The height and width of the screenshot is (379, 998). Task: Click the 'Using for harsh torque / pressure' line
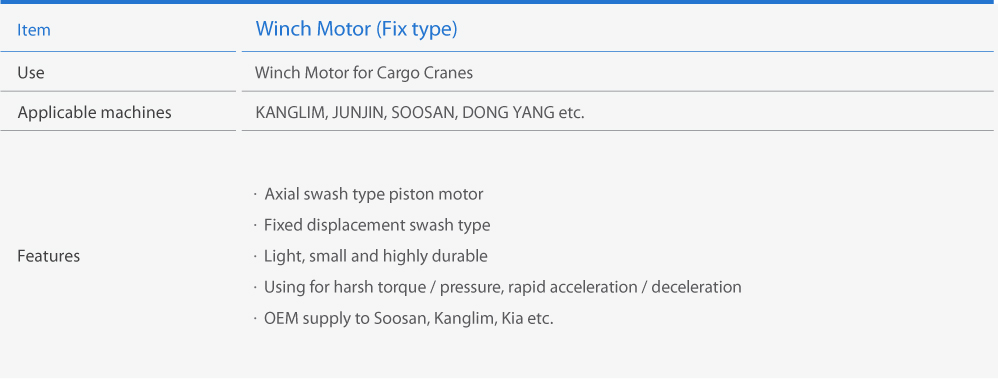coord(503,287)
